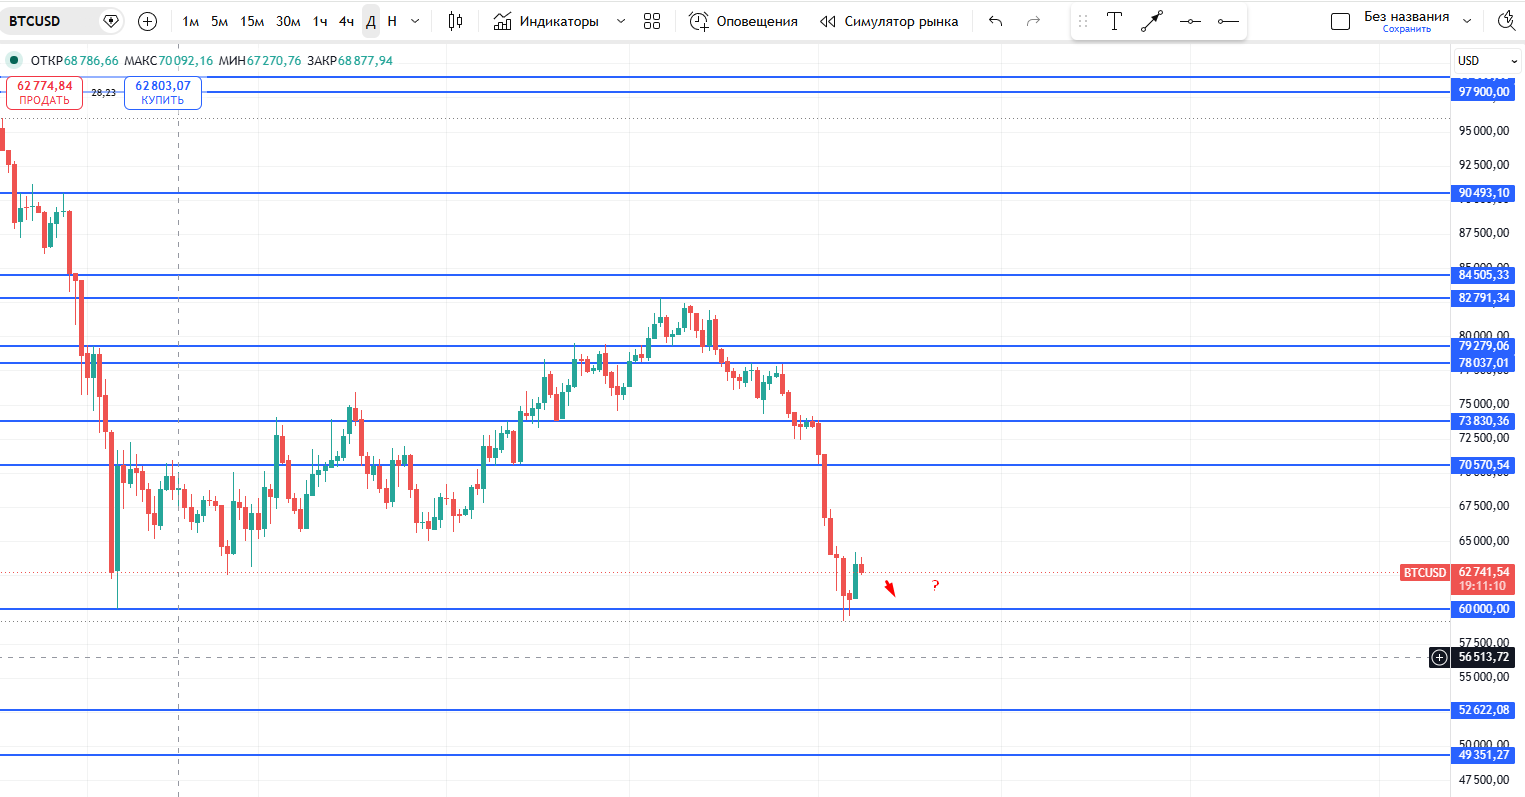Select the 82791,34 line label

click(1484, 298)
